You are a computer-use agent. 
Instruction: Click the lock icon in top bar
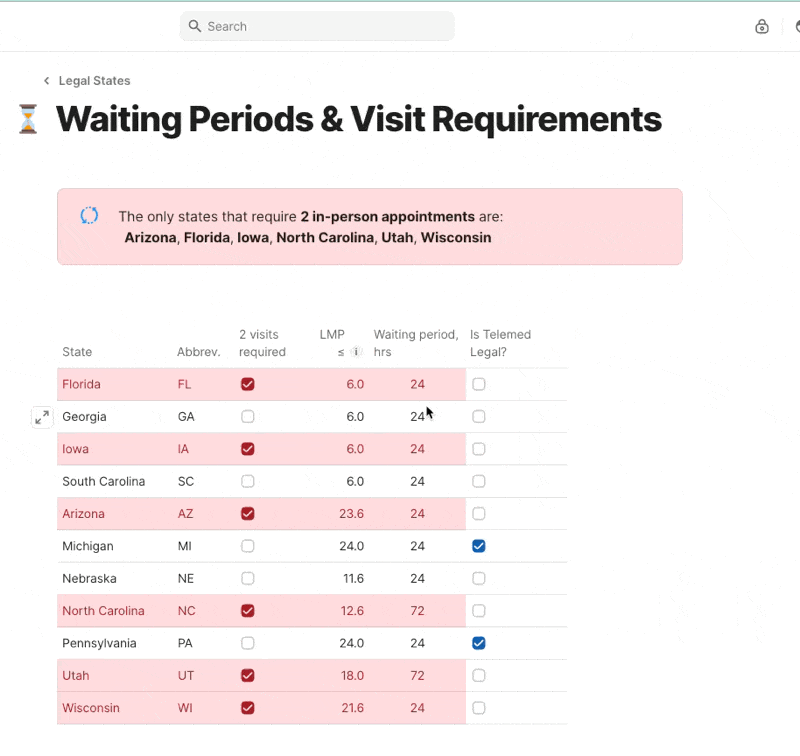click(x=762, y=27)
